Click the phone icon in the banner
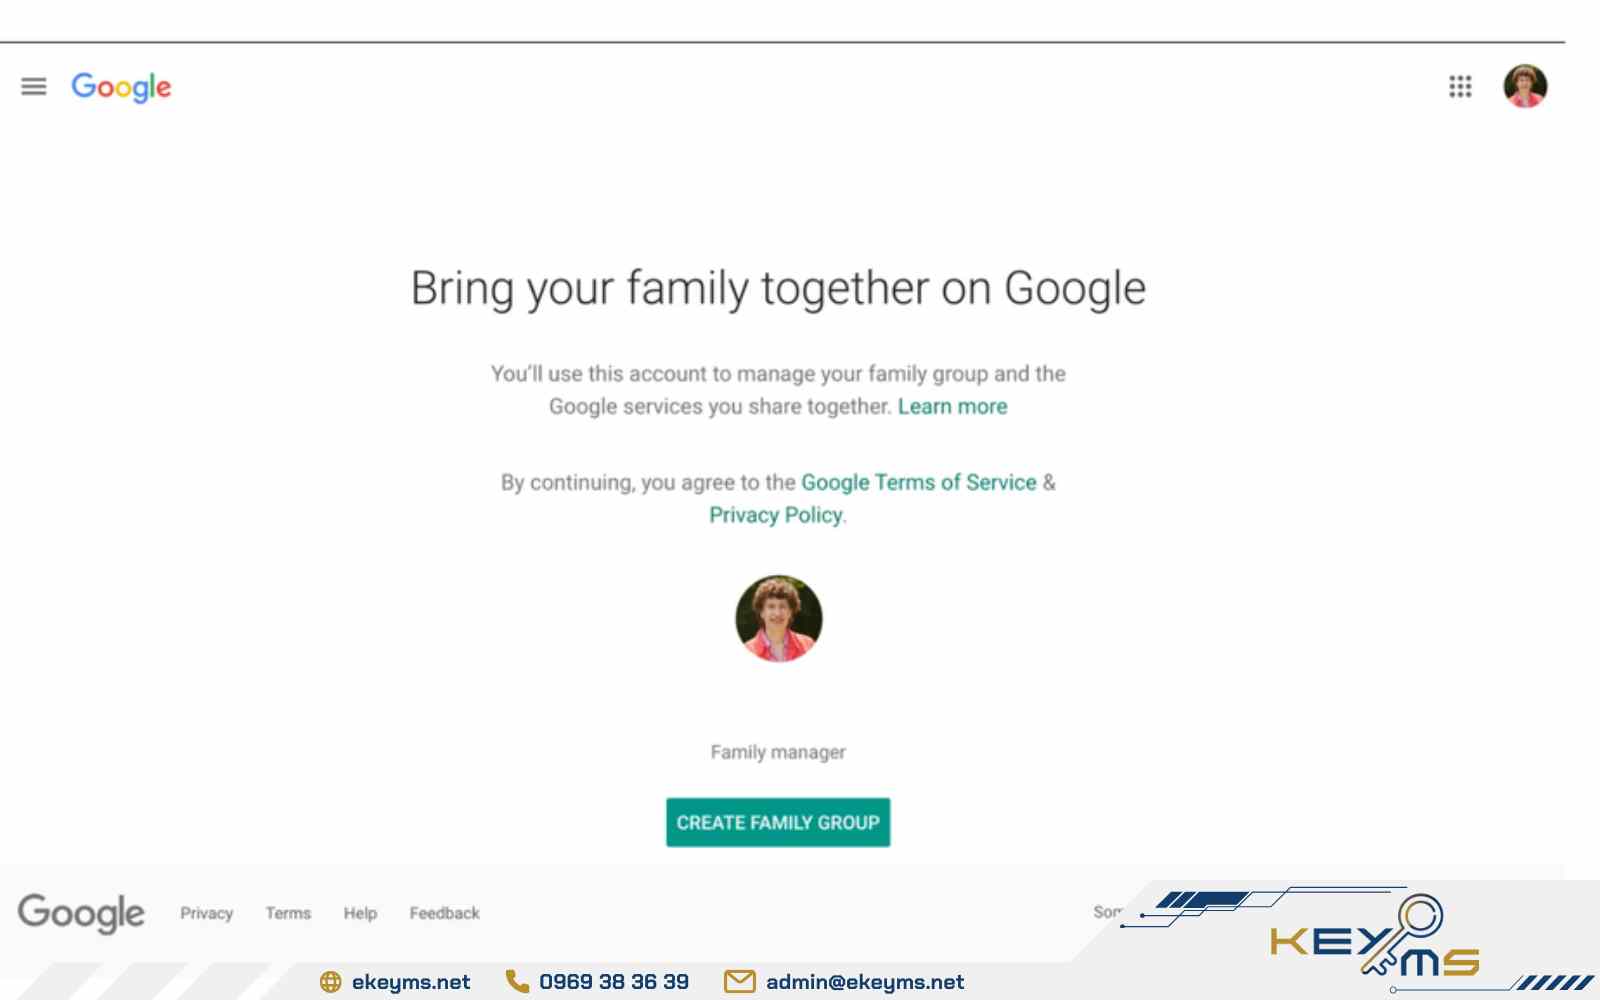This screenshot has height=1000, width=1600. (x=517, y=982)
